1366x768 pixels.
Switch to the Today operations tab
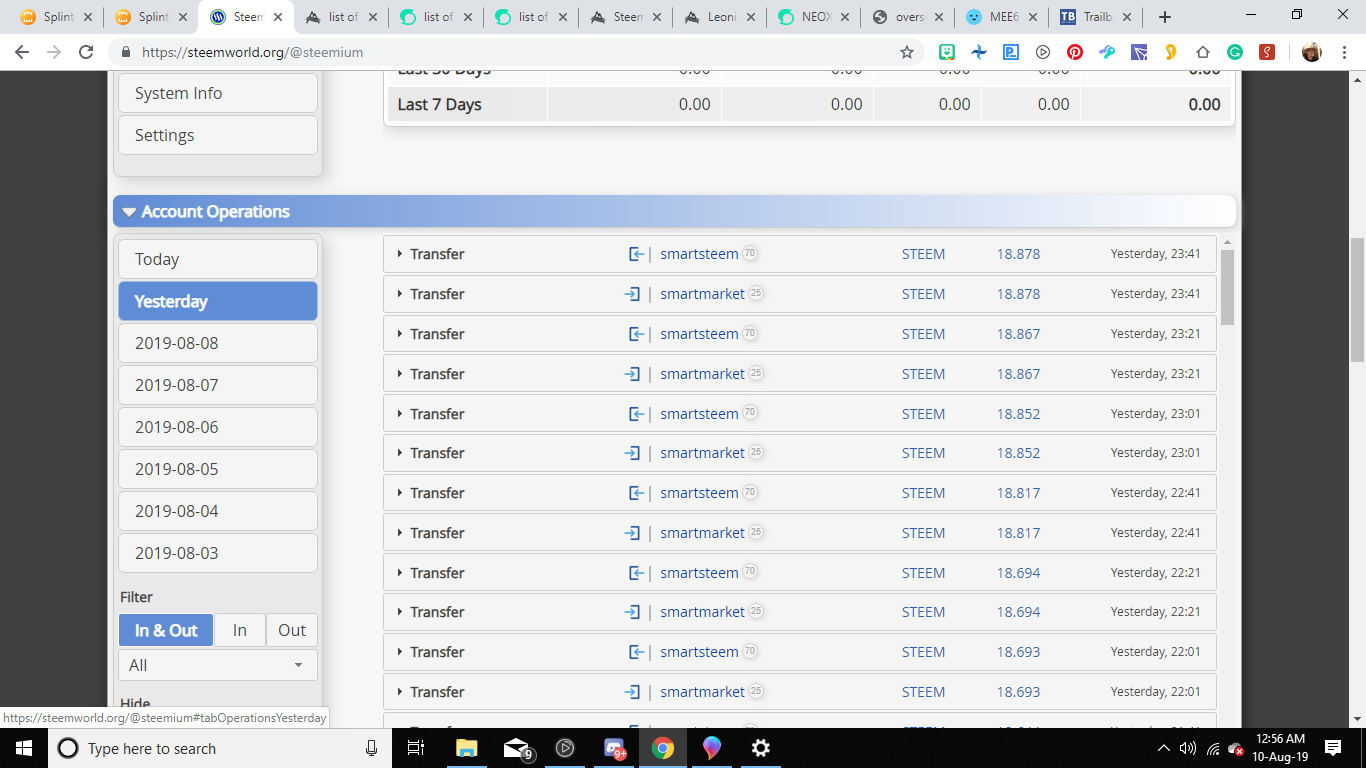217,259
